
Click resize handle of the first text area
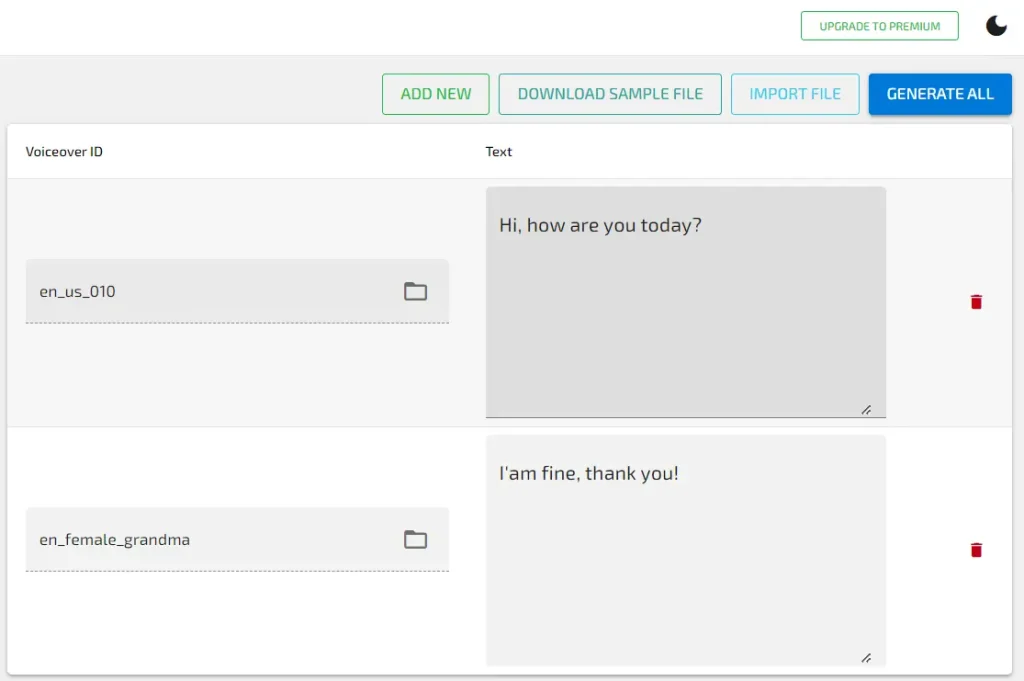pyautogui.click(x=866, y=409)
